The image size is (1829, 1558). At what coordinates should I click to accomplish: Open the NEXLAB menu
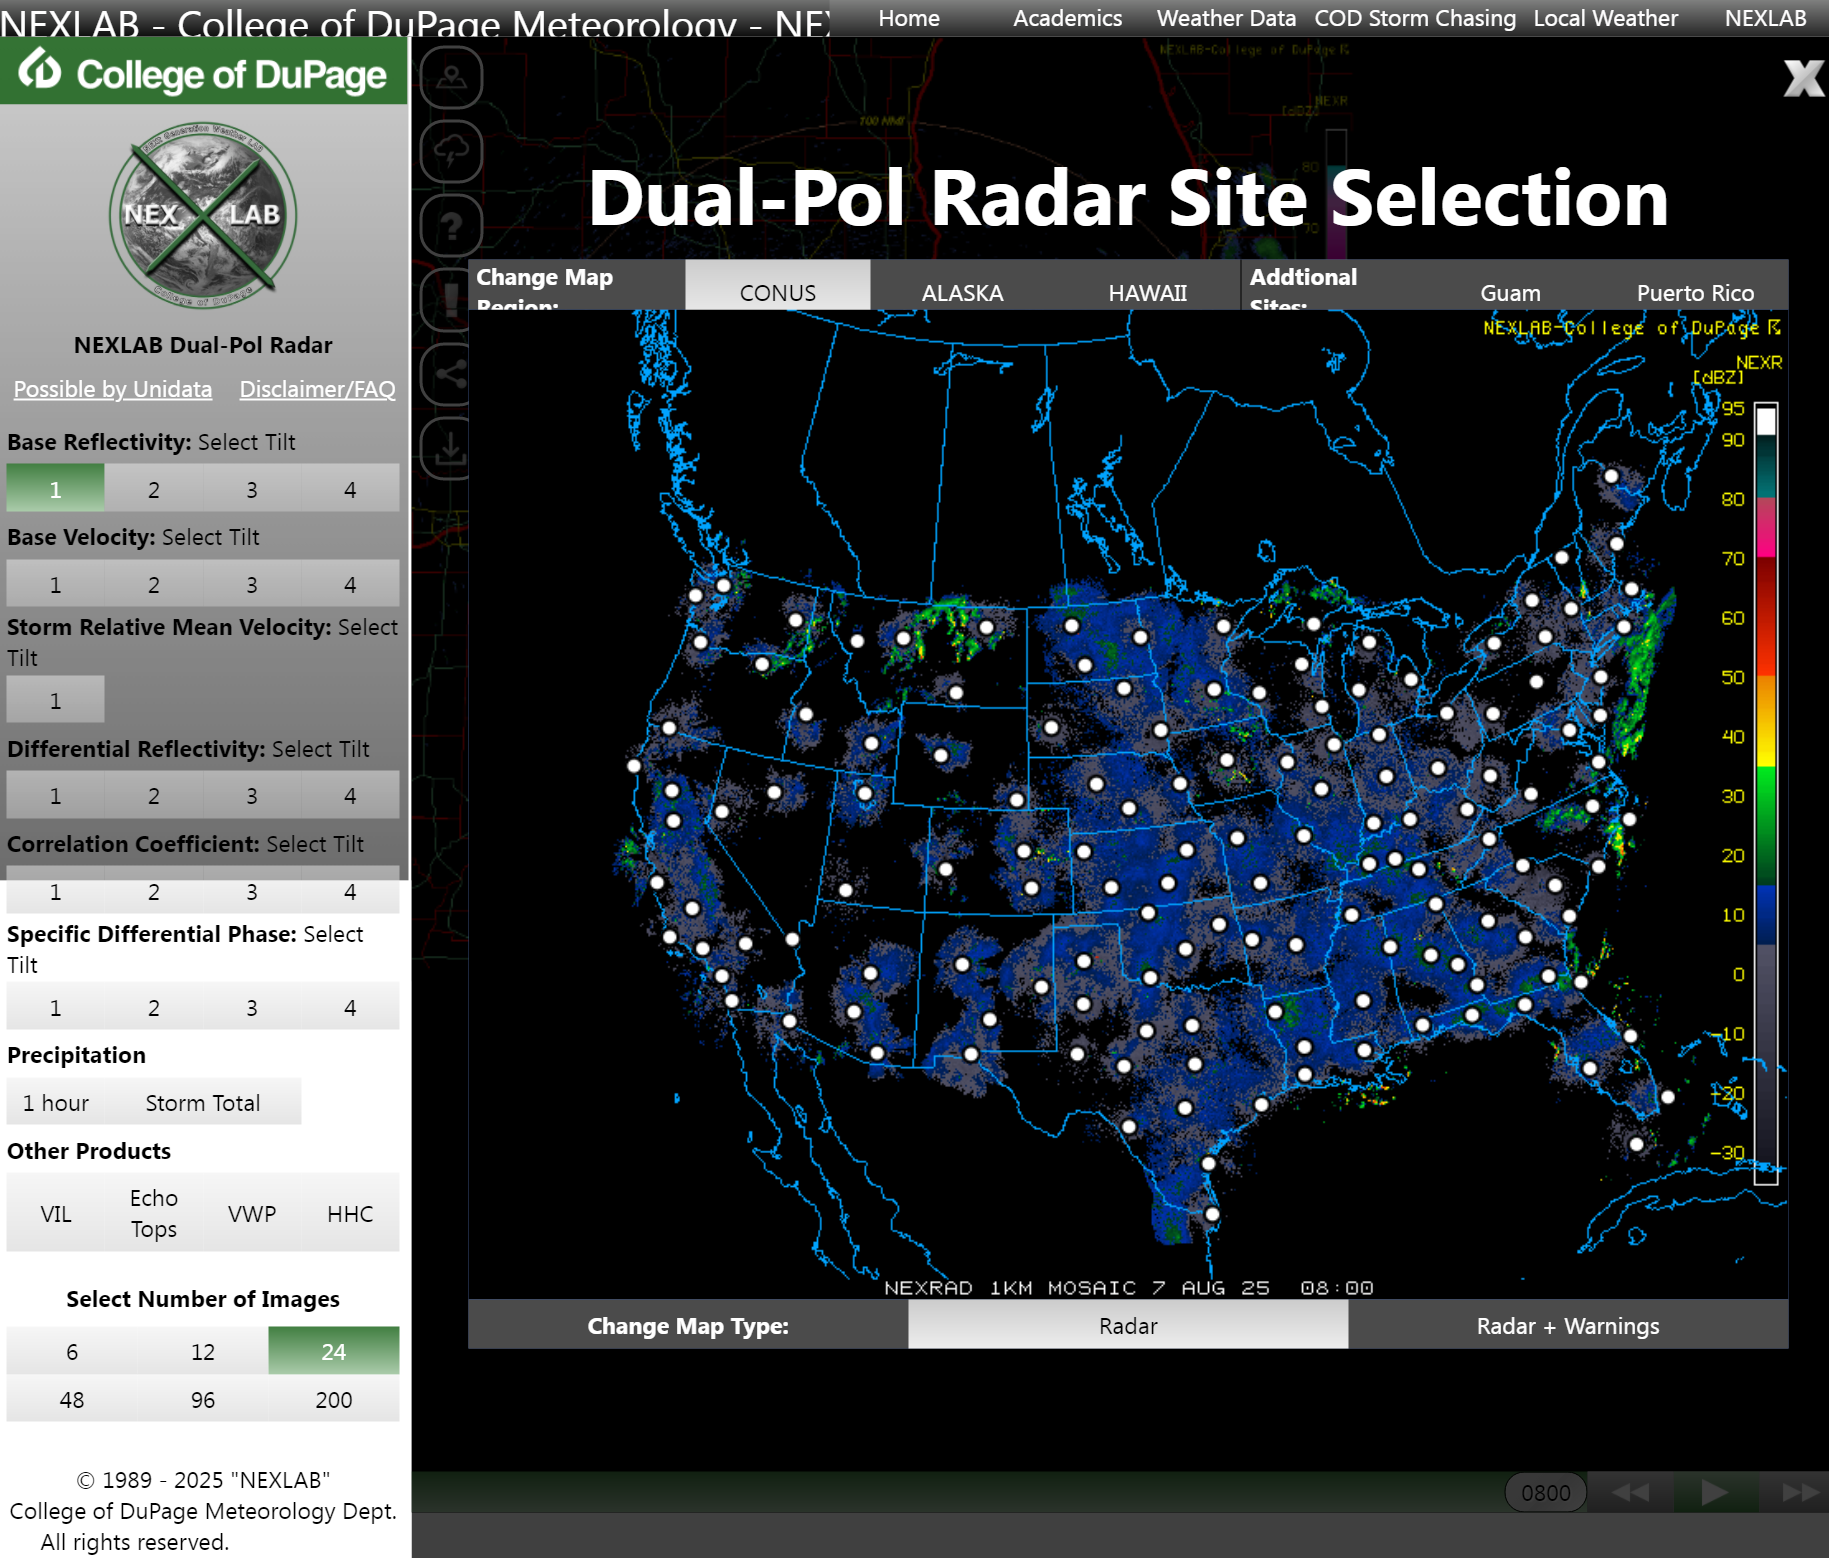(x=1766, y=18)
